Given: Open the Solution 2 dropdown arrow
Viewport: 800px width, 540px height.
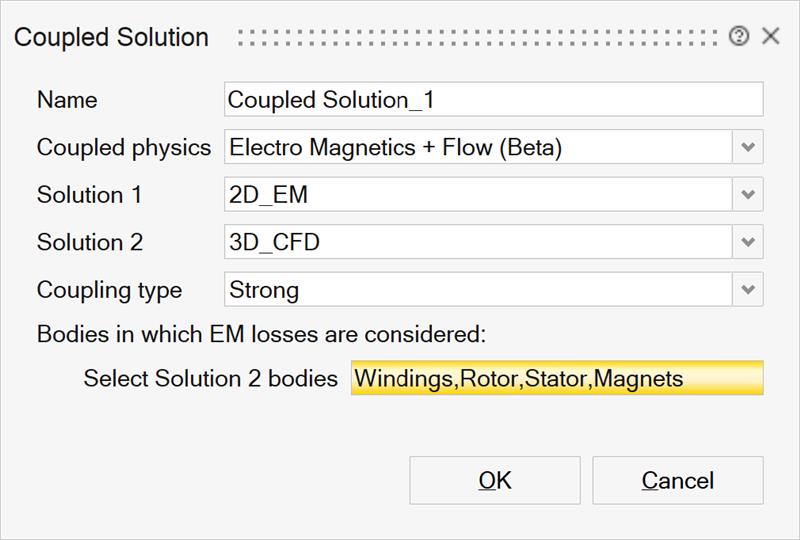Looking at the screenshot, I should pos(748,242).
